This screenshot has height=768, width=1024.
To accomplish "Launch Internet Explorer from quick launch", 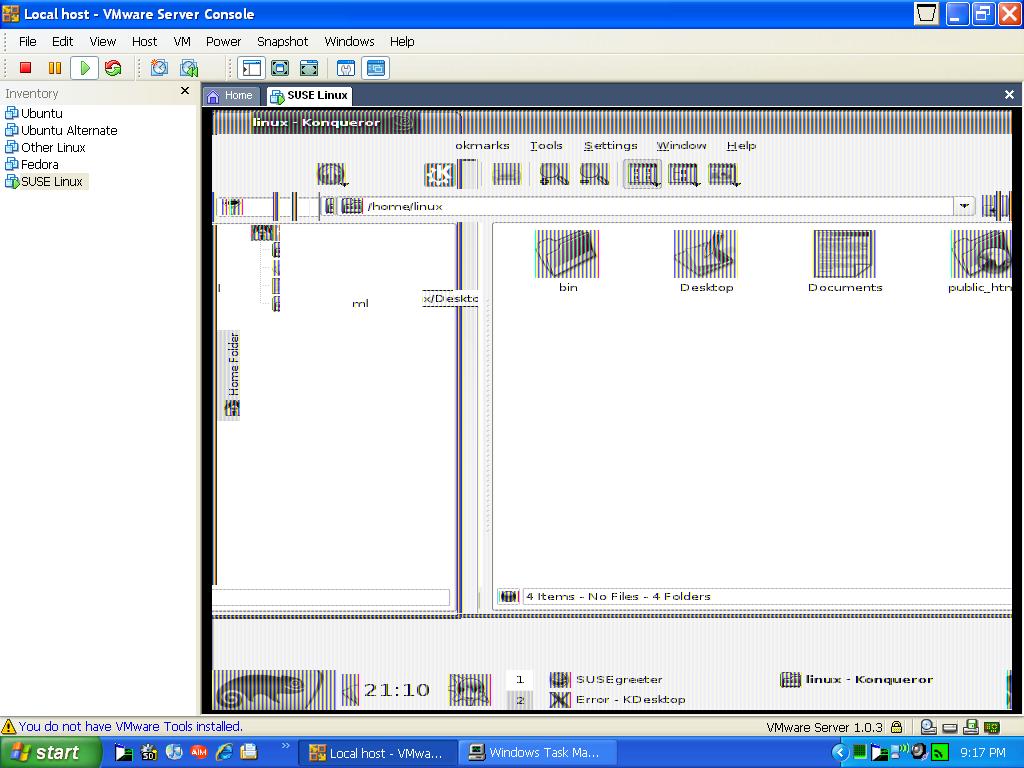I will (224, 752).
